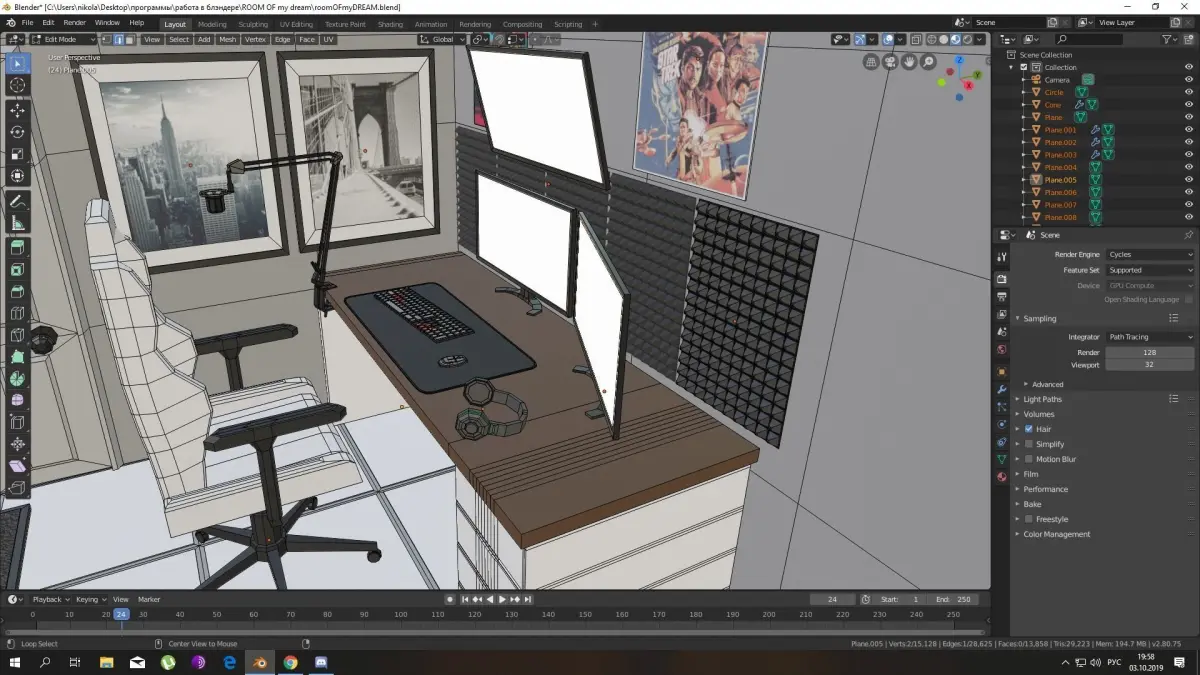1200x675 pixels.
Task: Open the Feature Set dropdown
Action: (x=1149, y=270)
